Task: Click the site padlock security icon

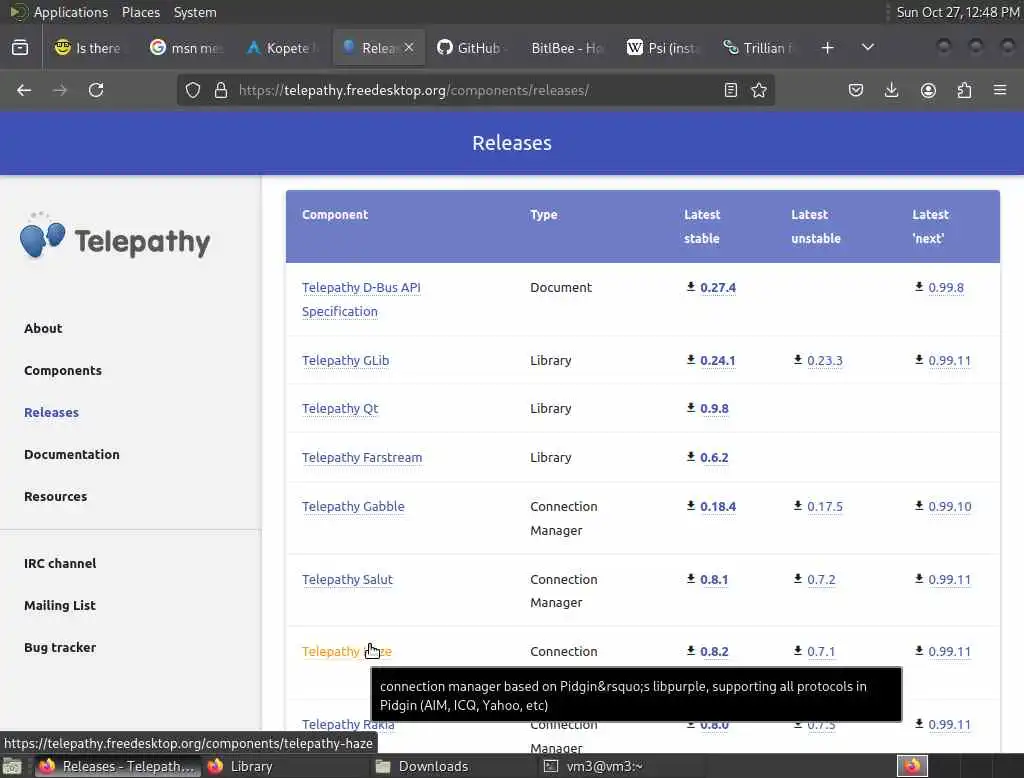Action: (221, 90)
